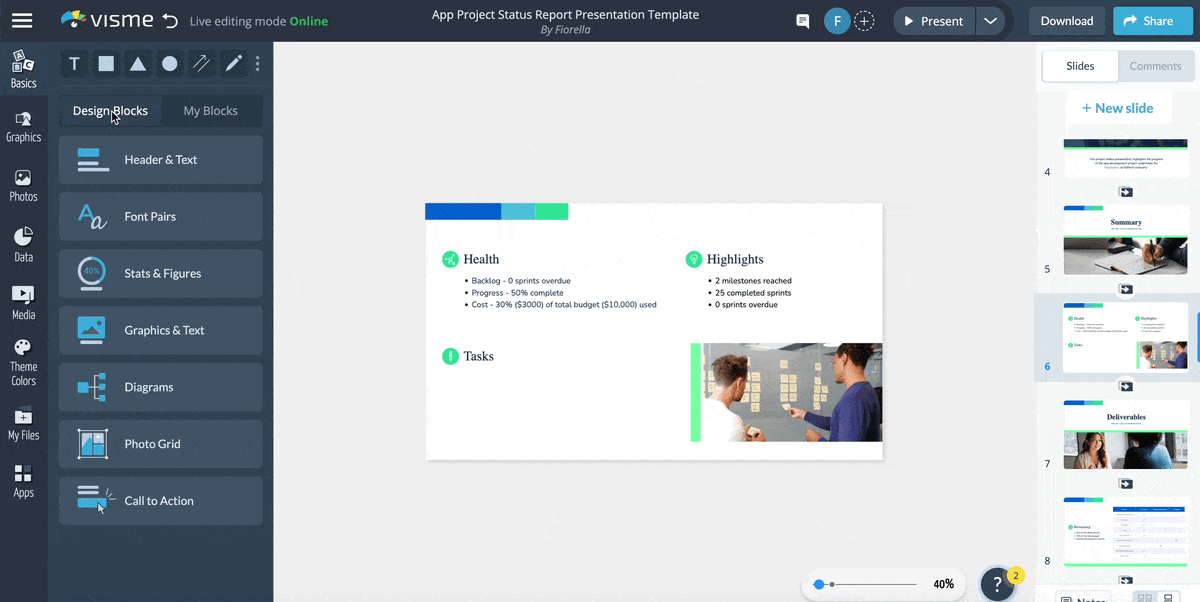Open the comments icon in the top bar
Screen dimensions: 1200x602
click(802, 20)
